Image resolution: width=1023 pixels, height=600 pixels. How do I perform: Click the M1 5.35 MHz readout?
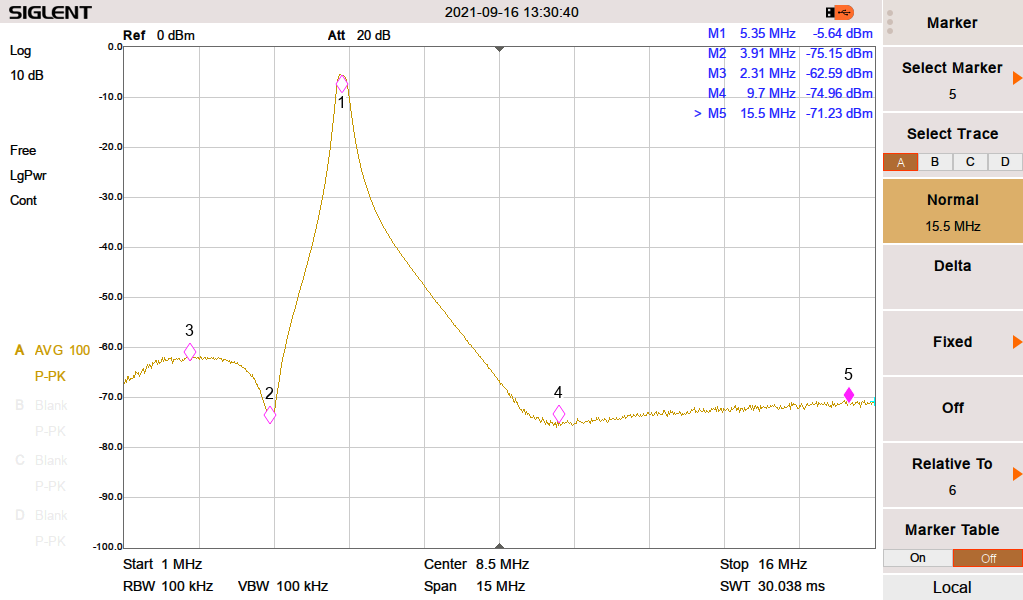click(x=790, y=33)
